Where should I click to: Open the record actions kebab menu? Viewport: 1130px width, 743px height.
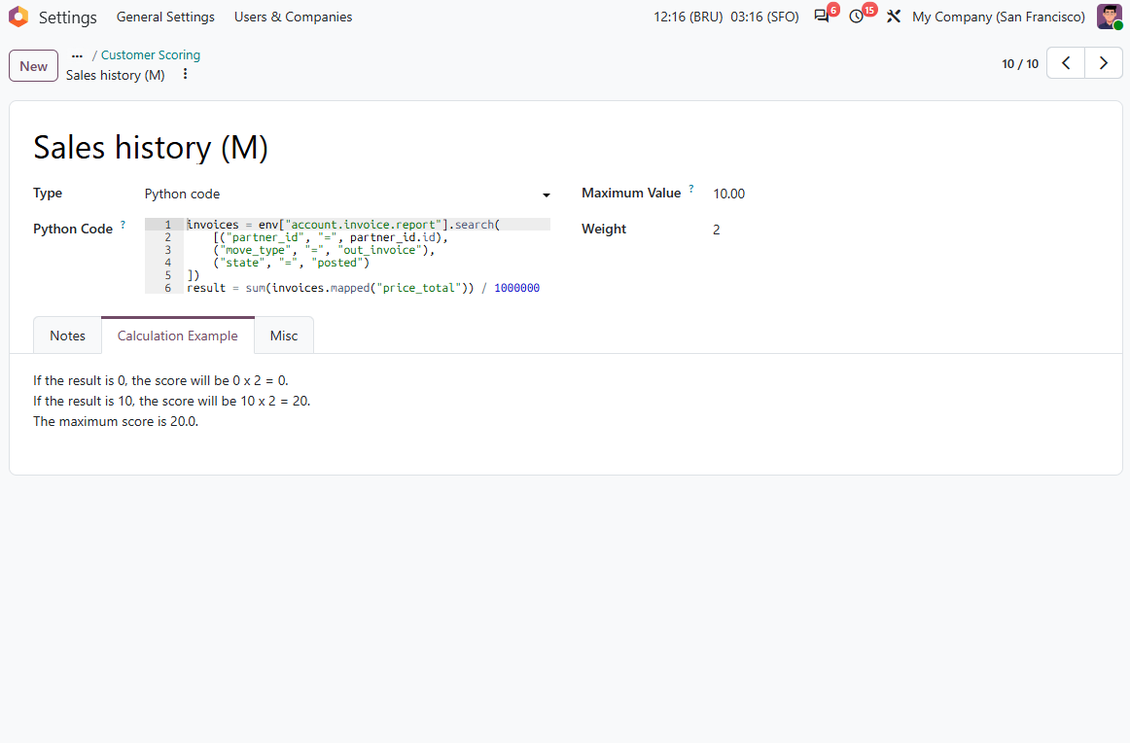tap(185, 74)
